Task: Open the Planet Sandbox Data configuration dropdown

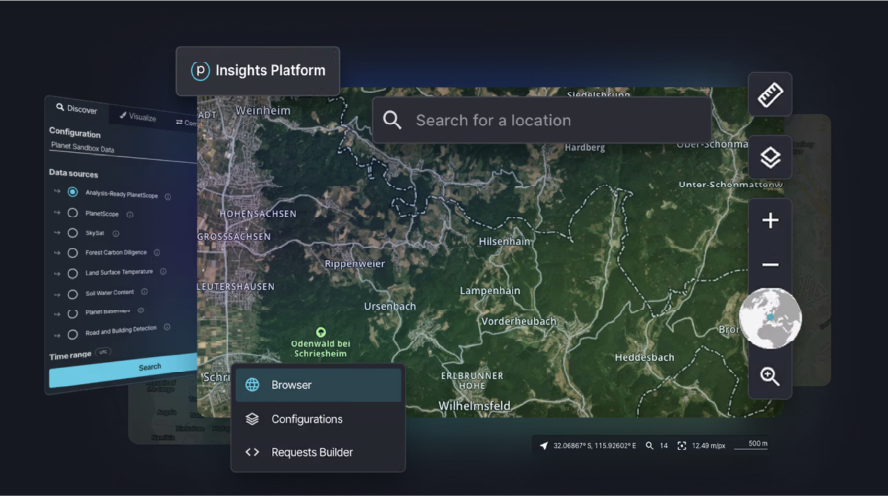Action: point(122,151)
